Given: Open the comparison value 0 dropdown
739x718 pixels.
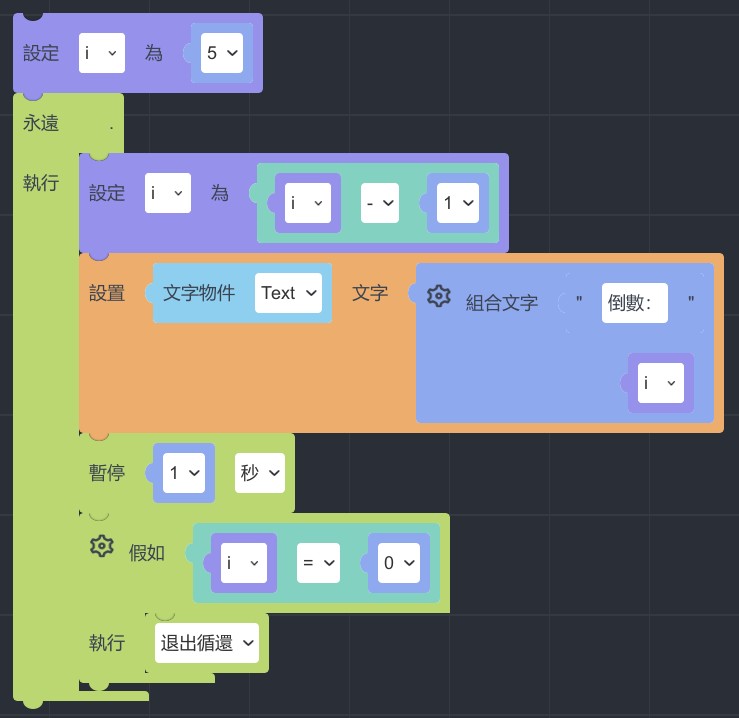Looking at the screenshot, I should pos(399,563).
